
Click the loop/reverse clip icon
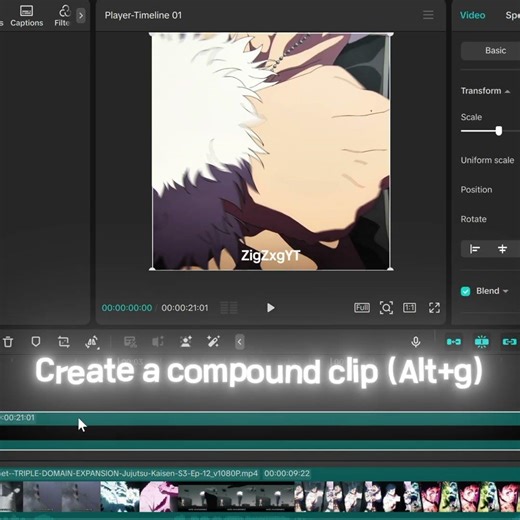click(63, 342)
